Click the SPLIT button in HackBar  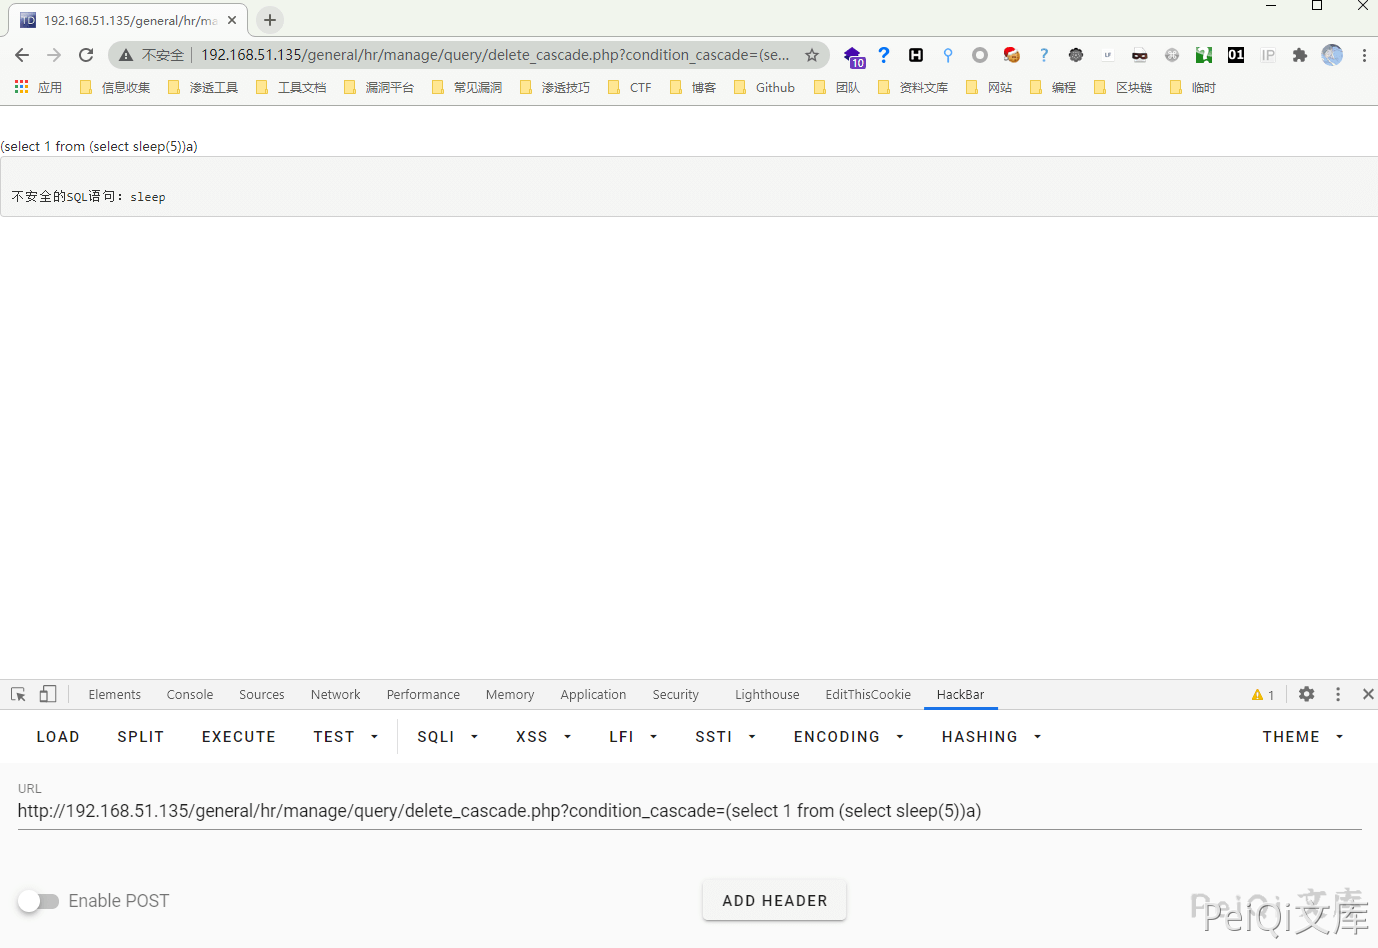point(140,737)
